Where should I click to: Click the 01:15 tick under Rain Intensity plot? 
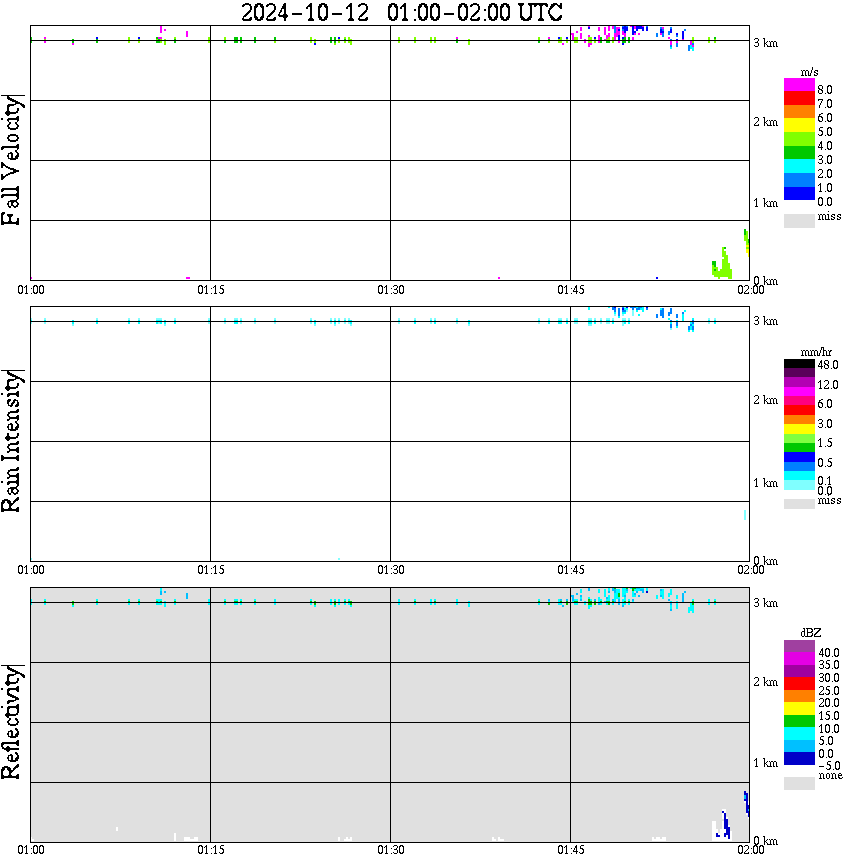pos(211,570)
